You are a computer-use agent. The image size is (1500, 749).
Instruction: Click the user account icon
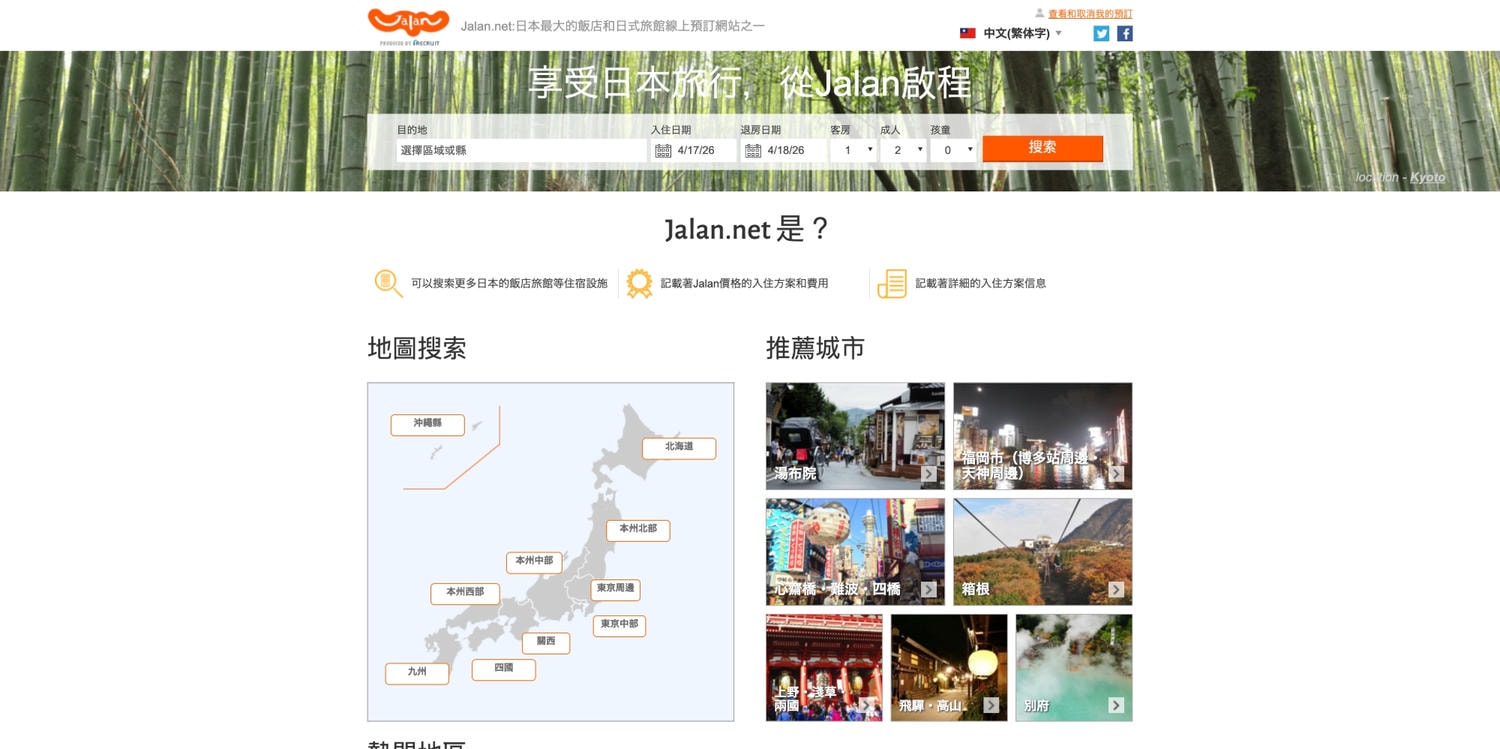1039,14
